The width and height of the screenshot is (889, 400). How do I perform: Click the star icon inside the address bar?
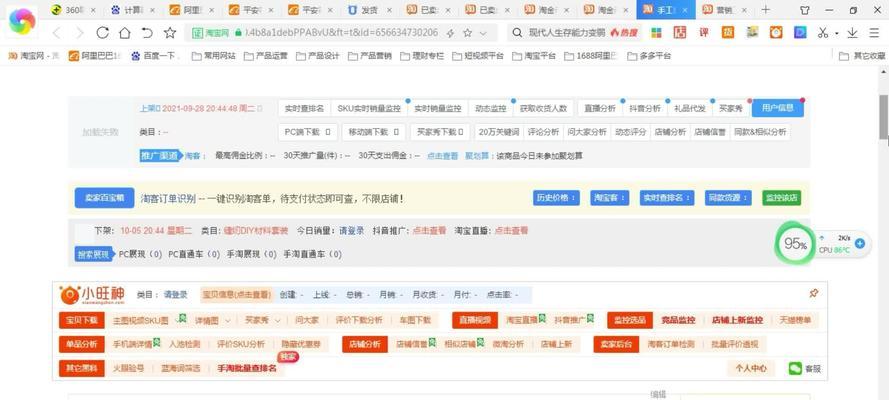pyautogui.click(x=467, y=33)
